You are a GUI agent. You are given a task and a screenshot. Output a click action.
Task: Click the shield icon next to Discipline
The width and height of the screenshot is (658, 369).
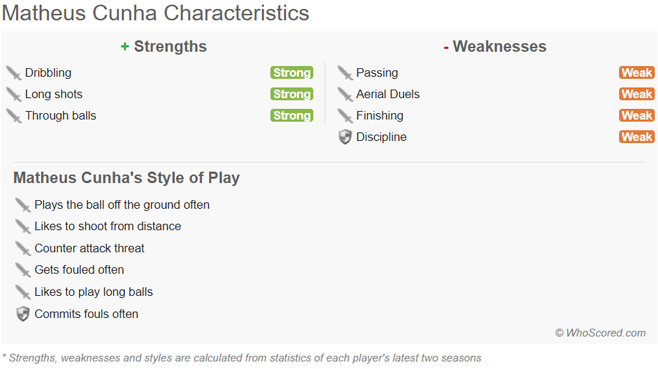[345, 137]
